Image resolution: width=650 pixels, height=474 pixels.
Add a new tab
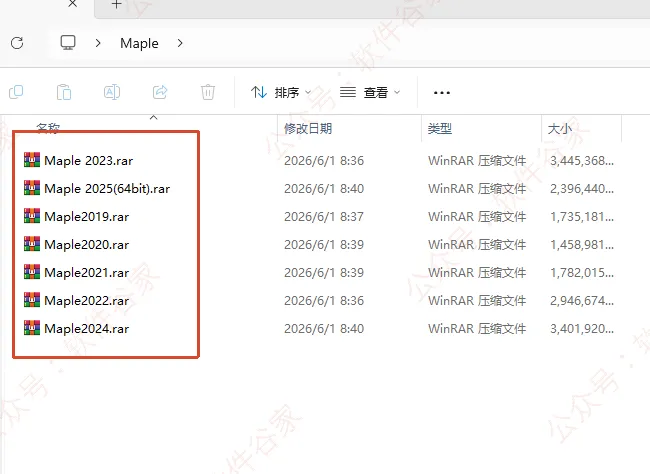117,4
